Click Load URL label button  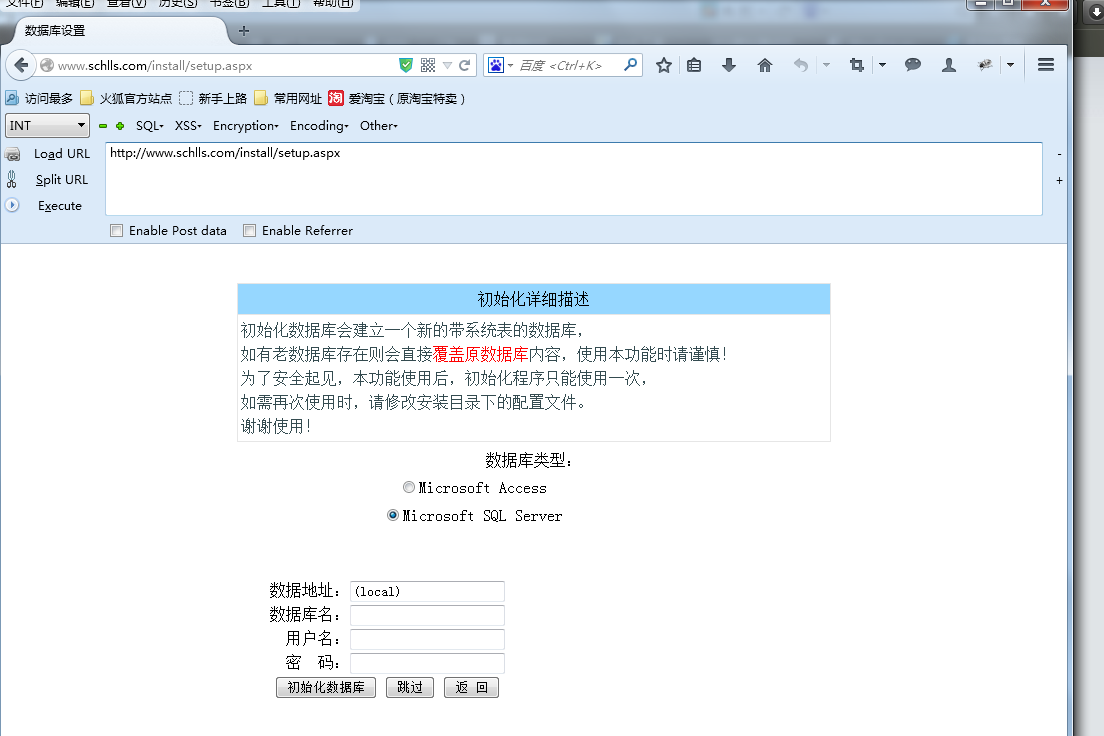[62, 154]
